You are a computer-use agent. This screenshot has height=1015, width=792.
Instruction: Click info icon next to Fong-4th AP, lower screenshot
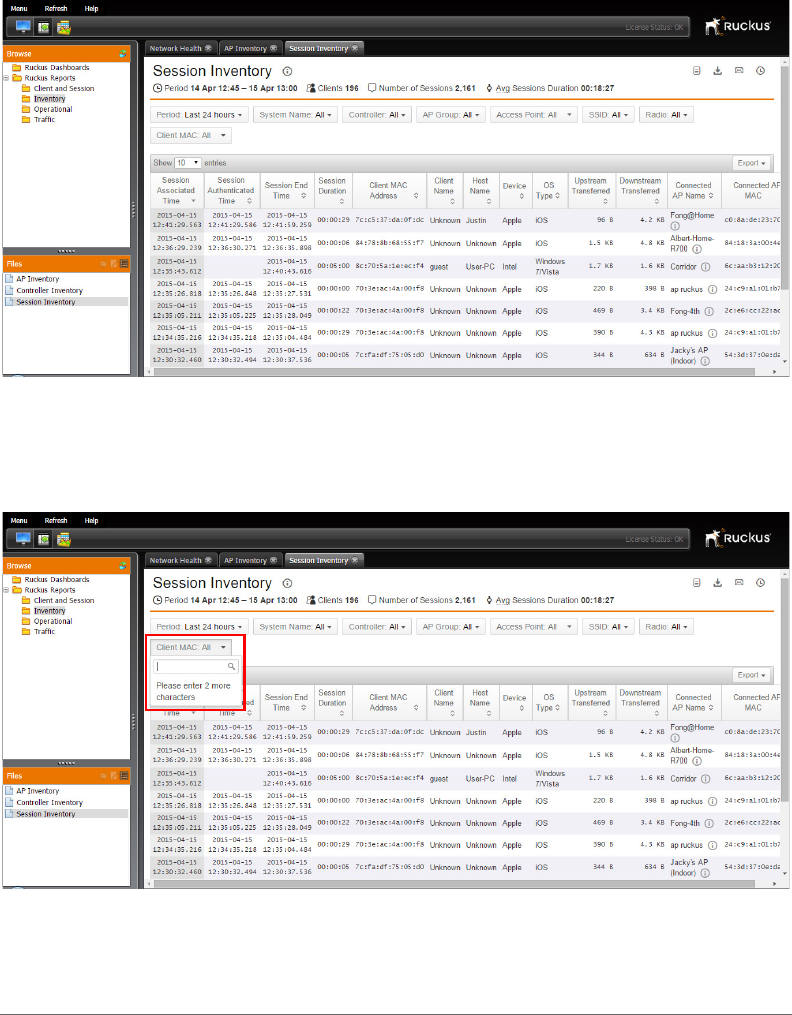click(709, 823)
